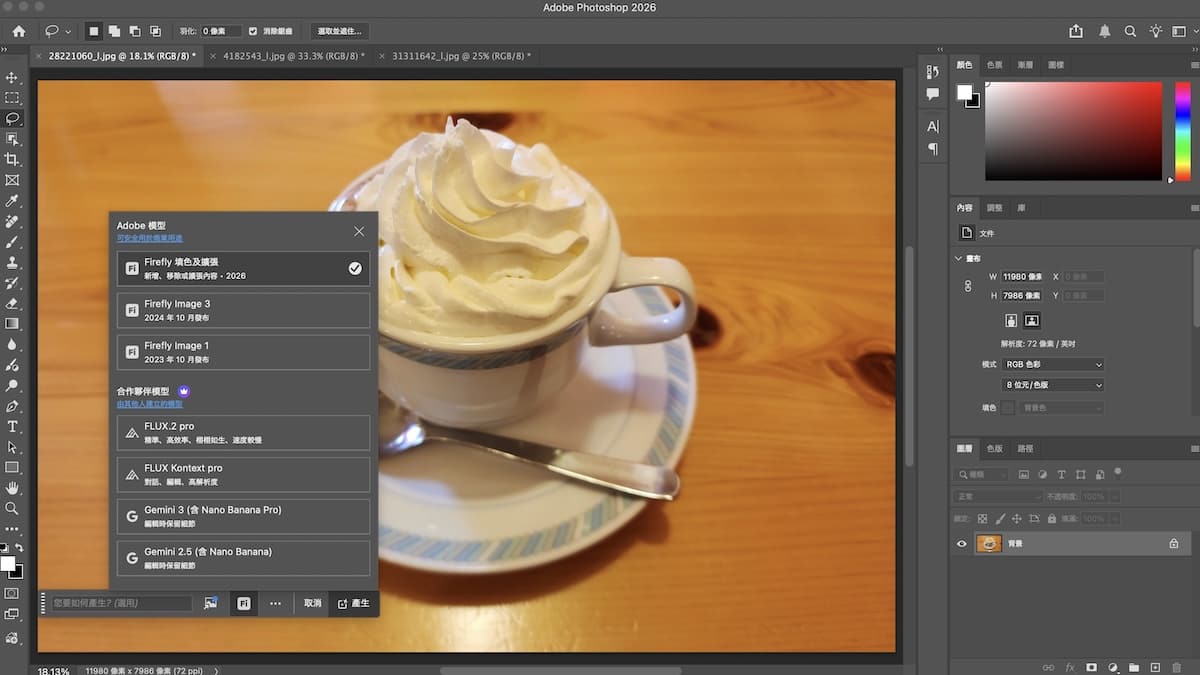Select the Horizontal Type tool
Viewport: 1200px width, 675px height.
12,427
